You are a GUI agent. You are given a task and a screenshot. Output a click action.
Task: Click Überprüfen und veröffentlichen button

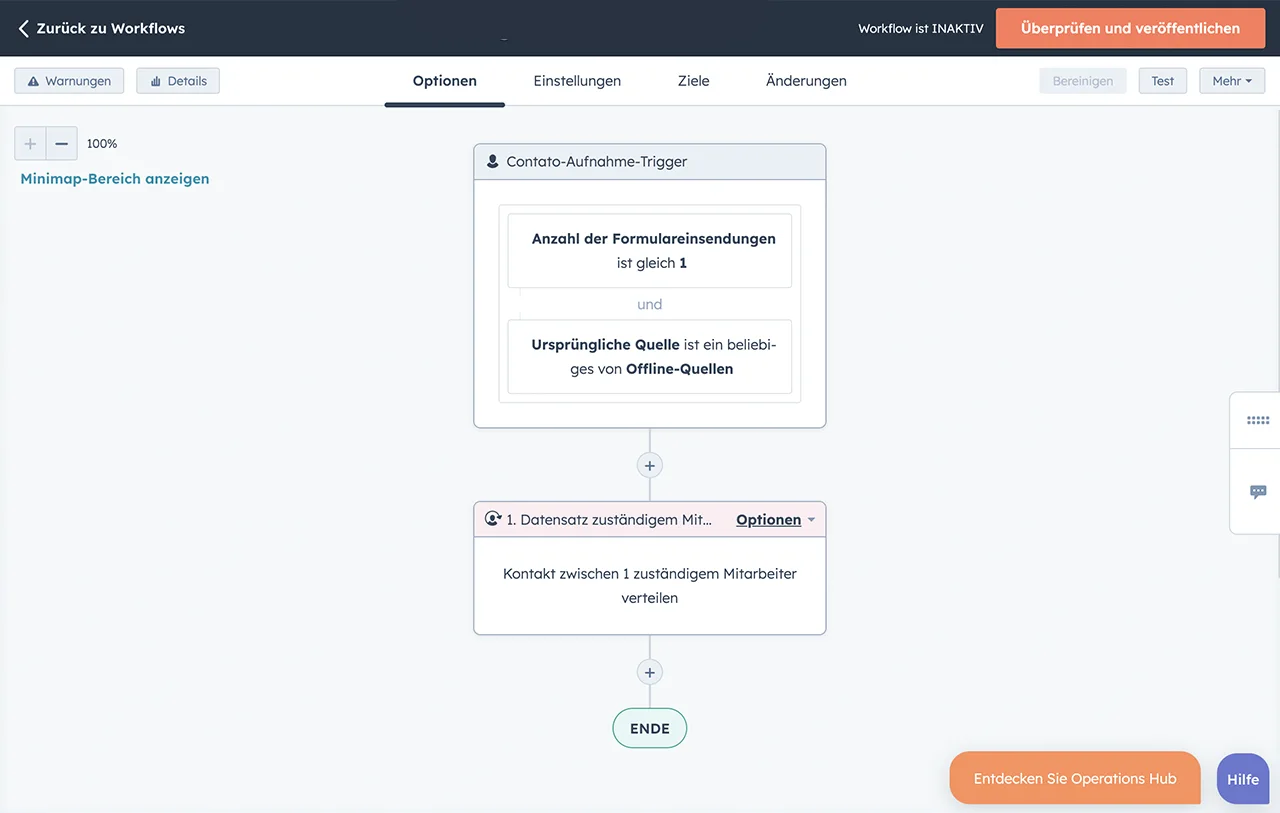pyautogui.click(x=1130, y=28)
